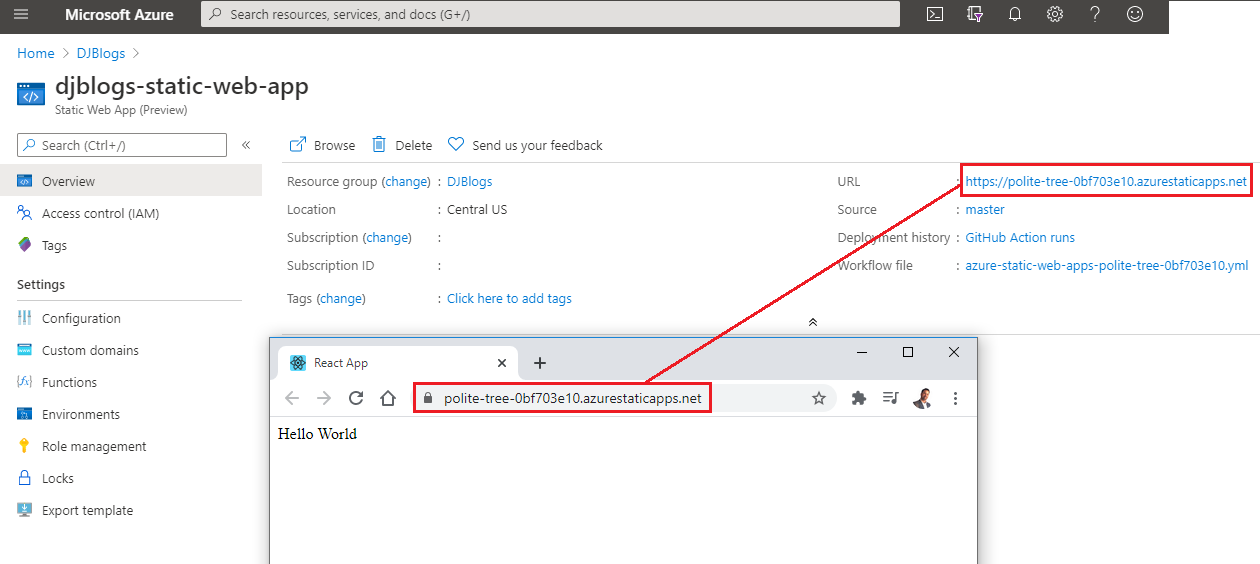Open GitHub Action runs link

(1019, 238)
